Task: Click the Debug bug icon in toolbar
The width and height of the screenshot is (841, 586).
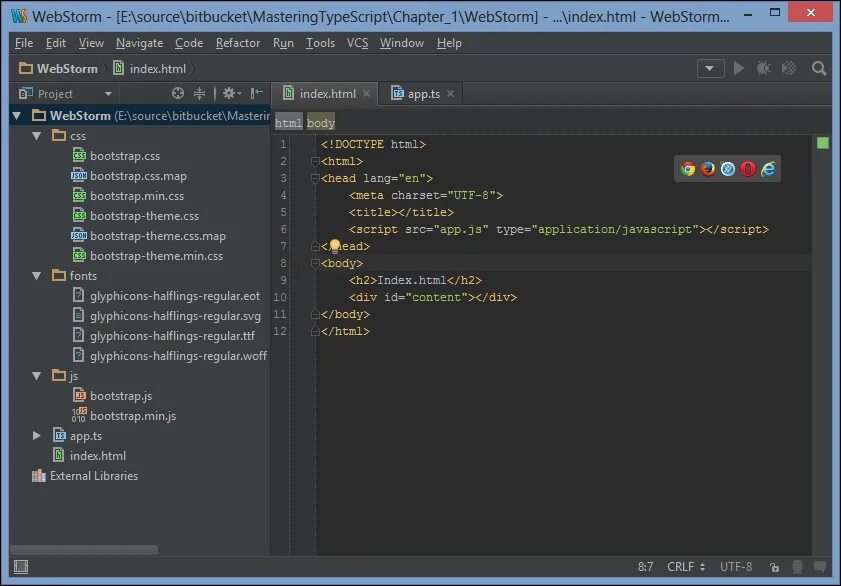Action: 763,69
